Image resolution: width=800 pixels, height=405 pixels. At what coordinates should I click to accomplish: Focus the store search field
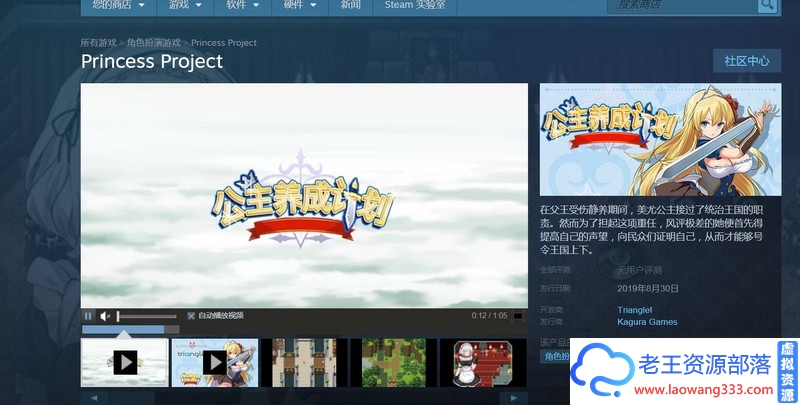(x=683, y=5)
